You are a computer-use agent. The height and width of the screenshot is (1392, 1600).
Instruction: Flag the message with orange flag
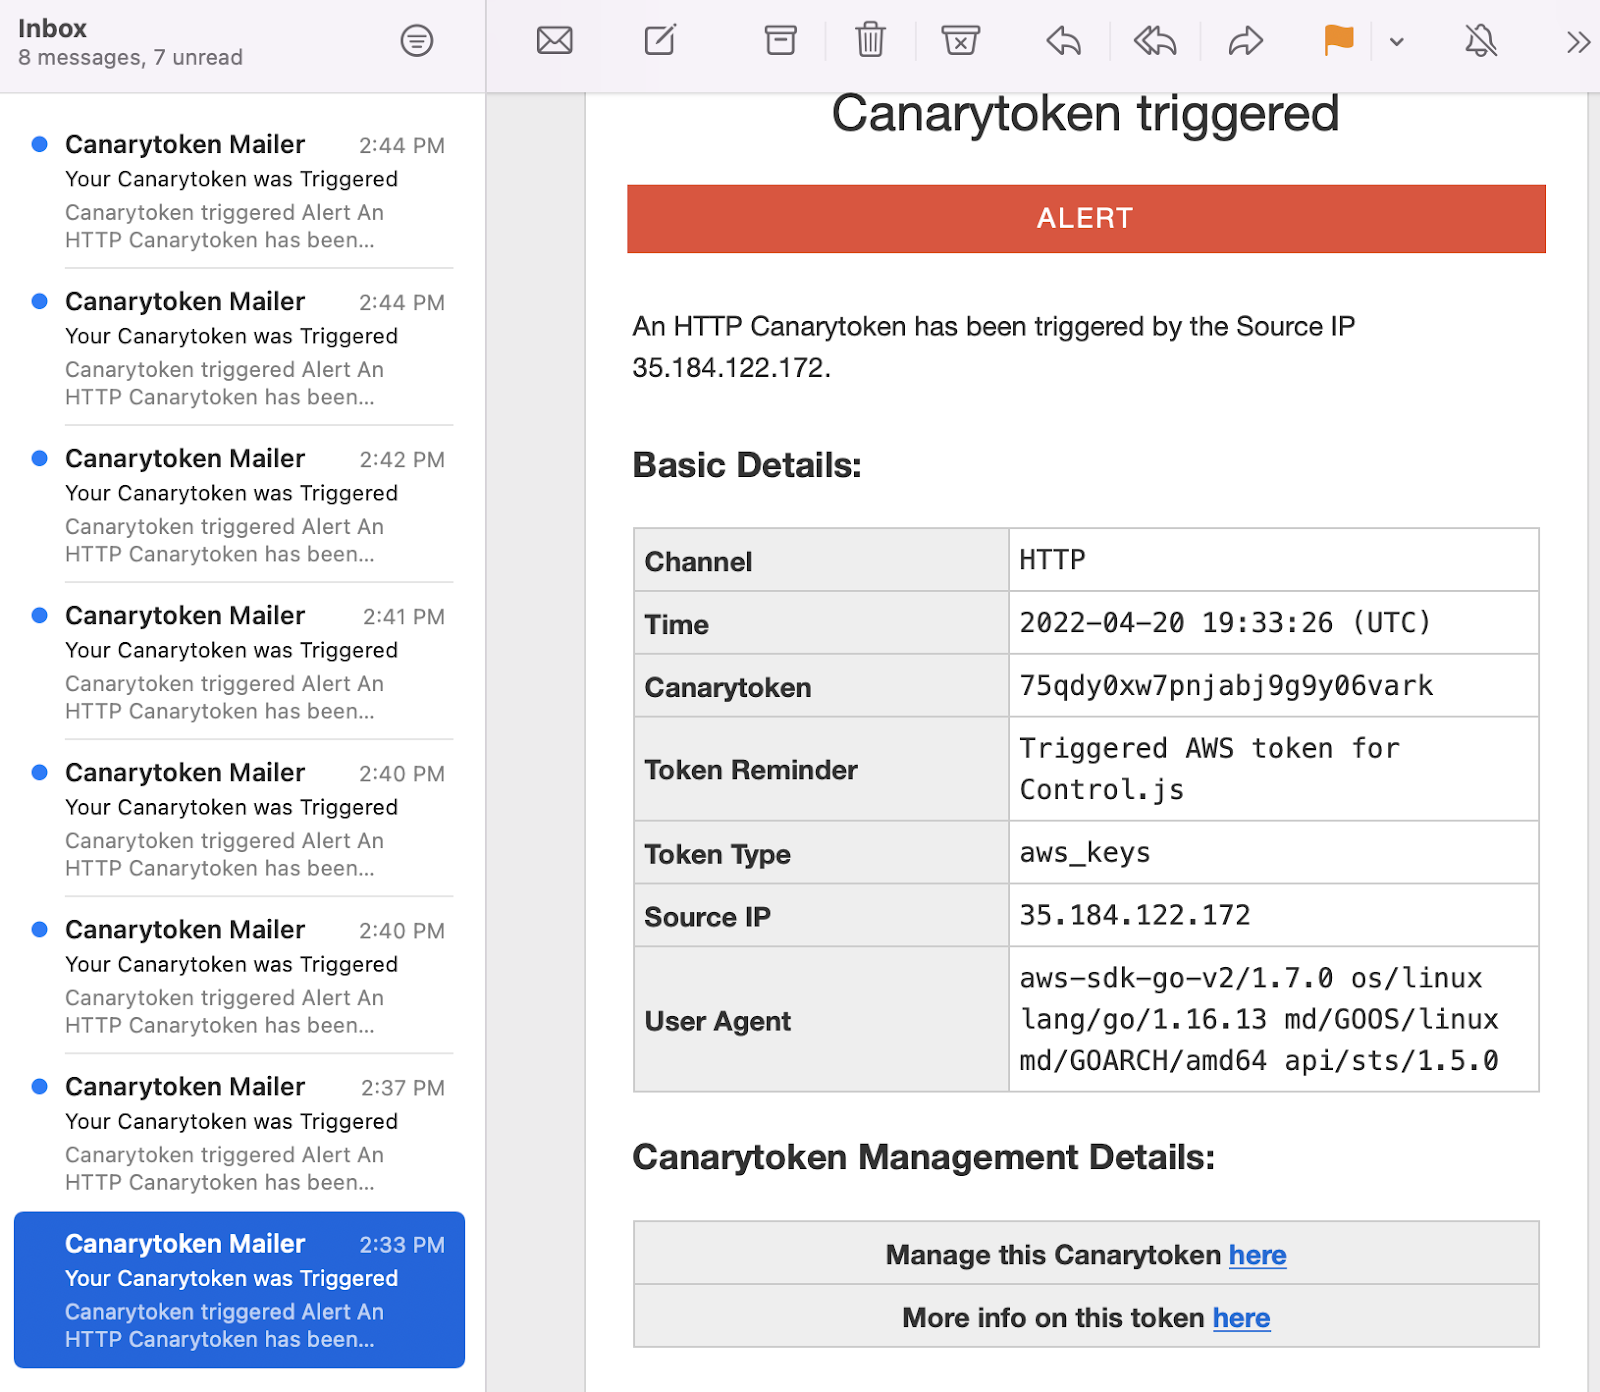coord(1338,41)
